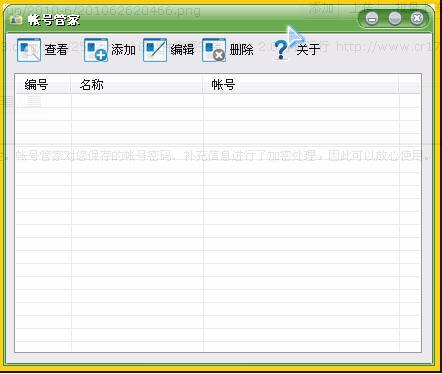Click the 编辑 (edit) pencil icon
Viewport: 442px width, 374px height.
155,50
